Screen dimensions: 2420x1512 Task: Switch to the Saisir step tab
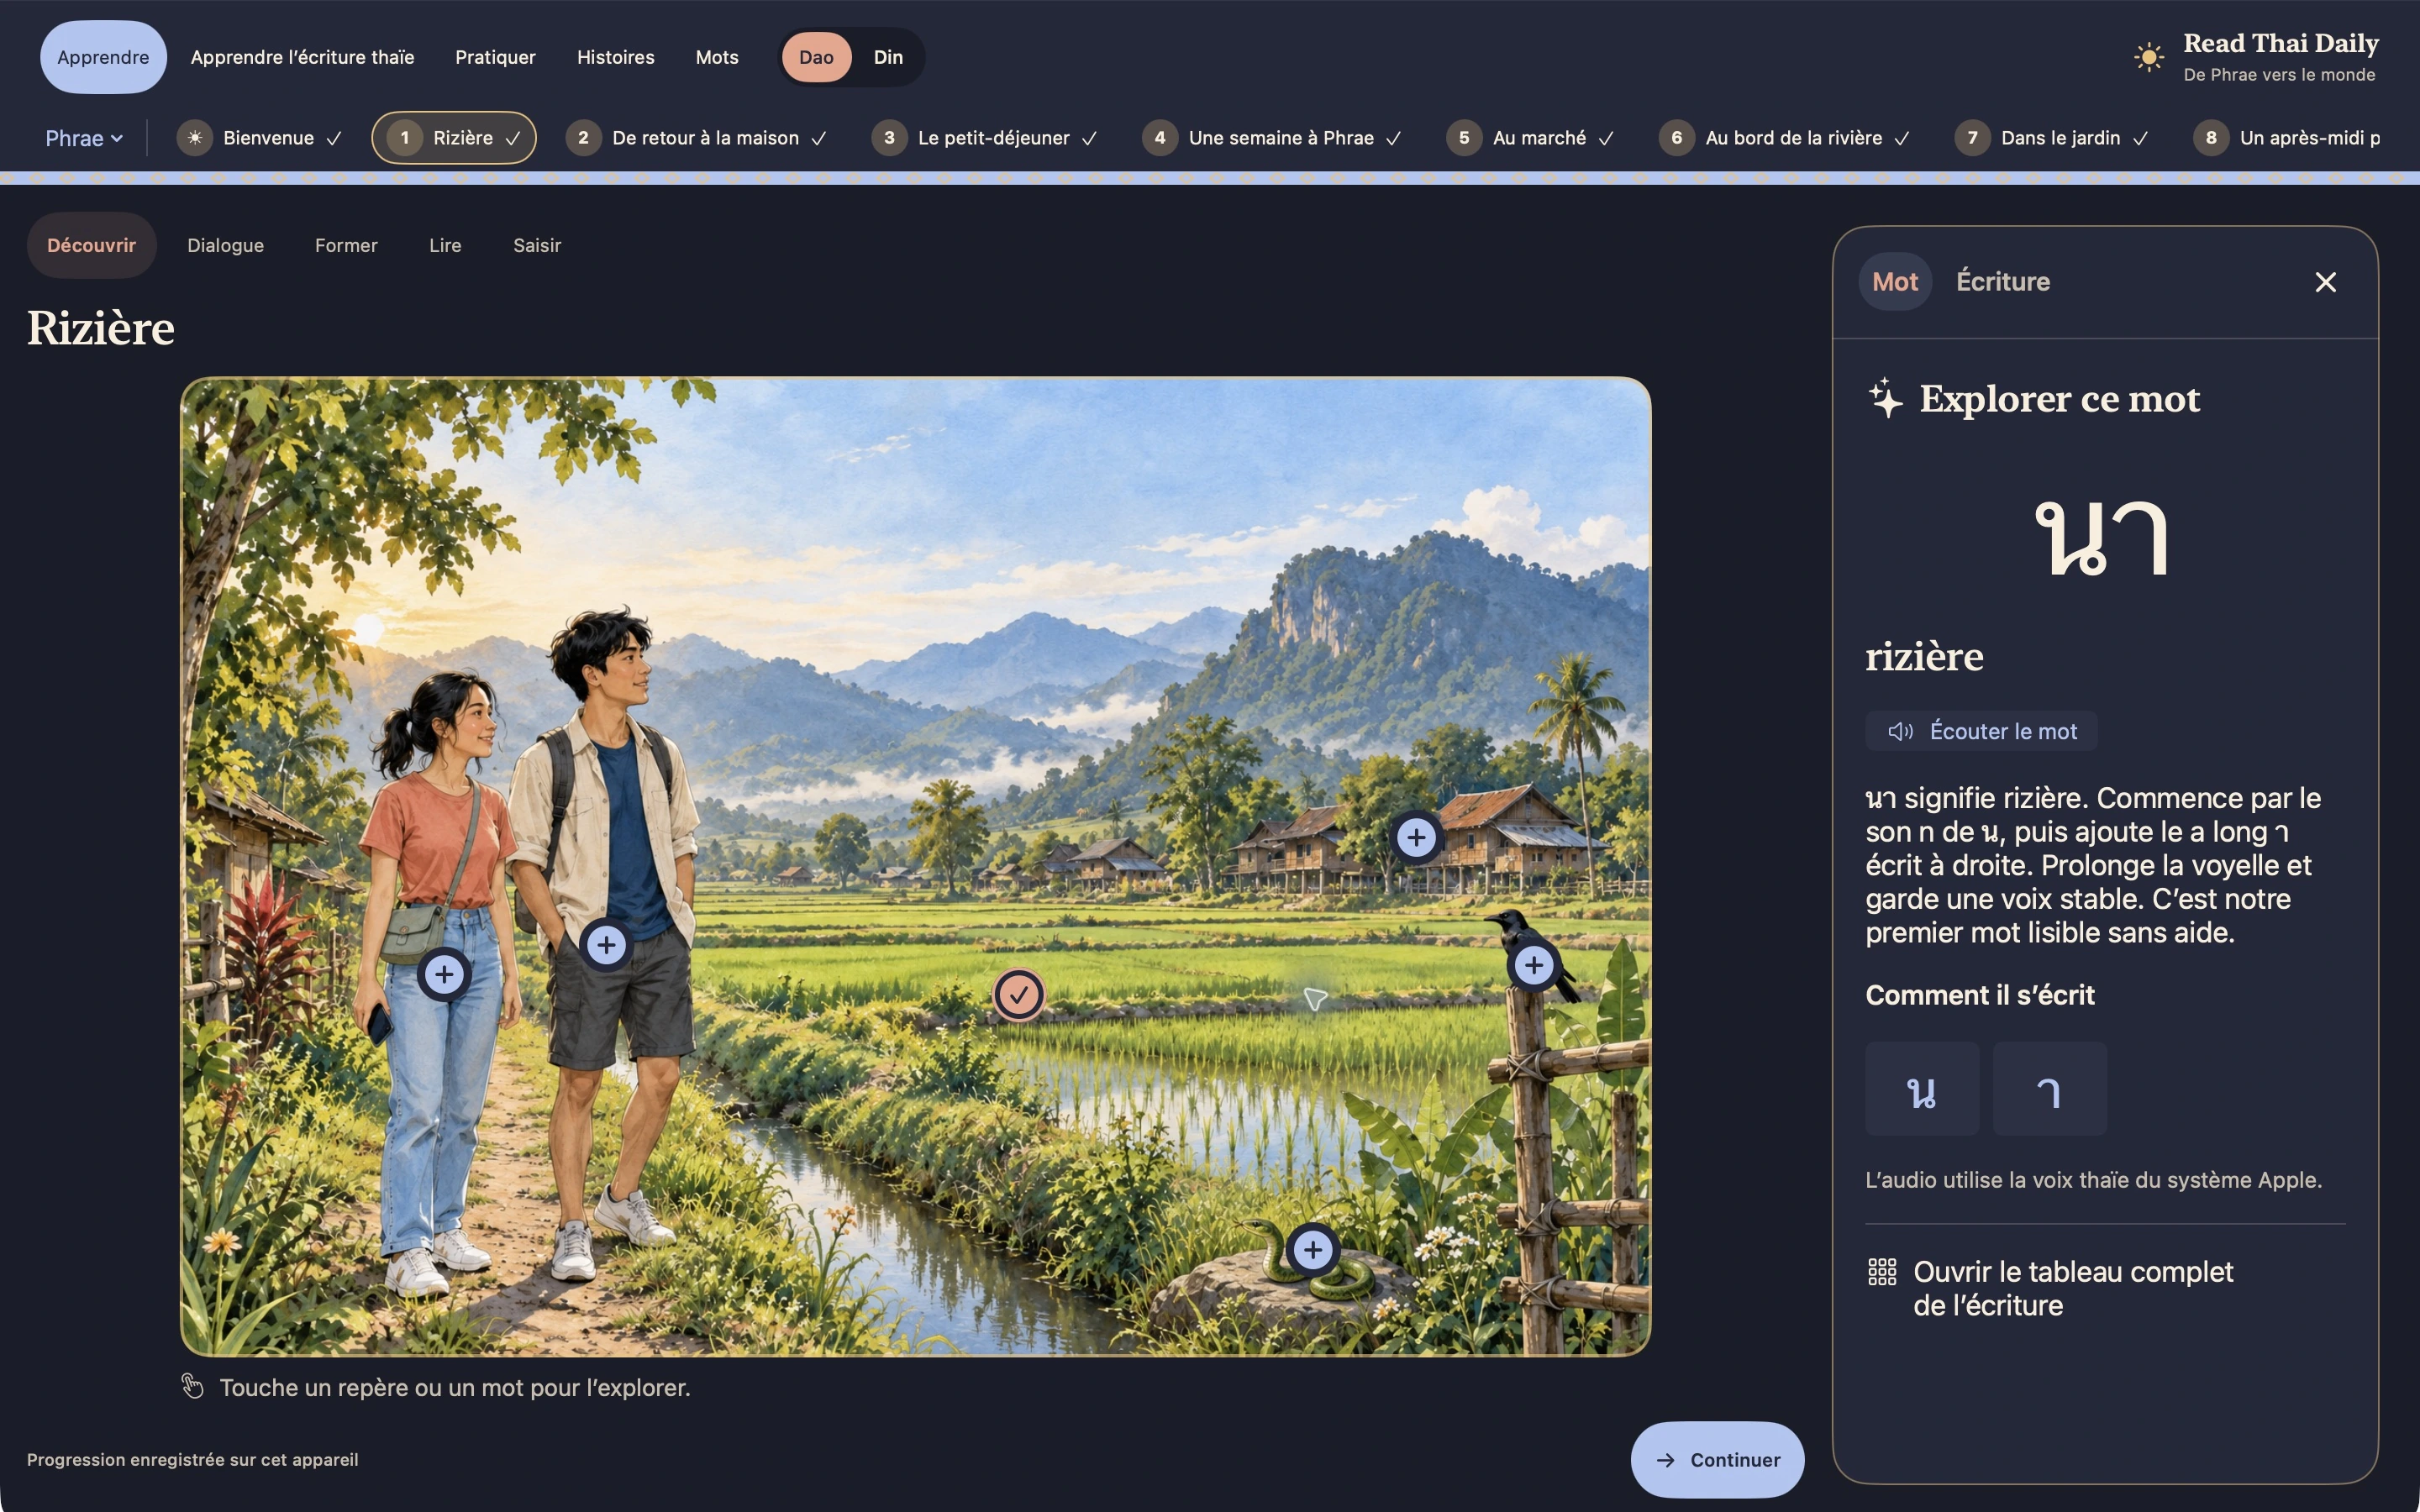click(x=537, y=245)
